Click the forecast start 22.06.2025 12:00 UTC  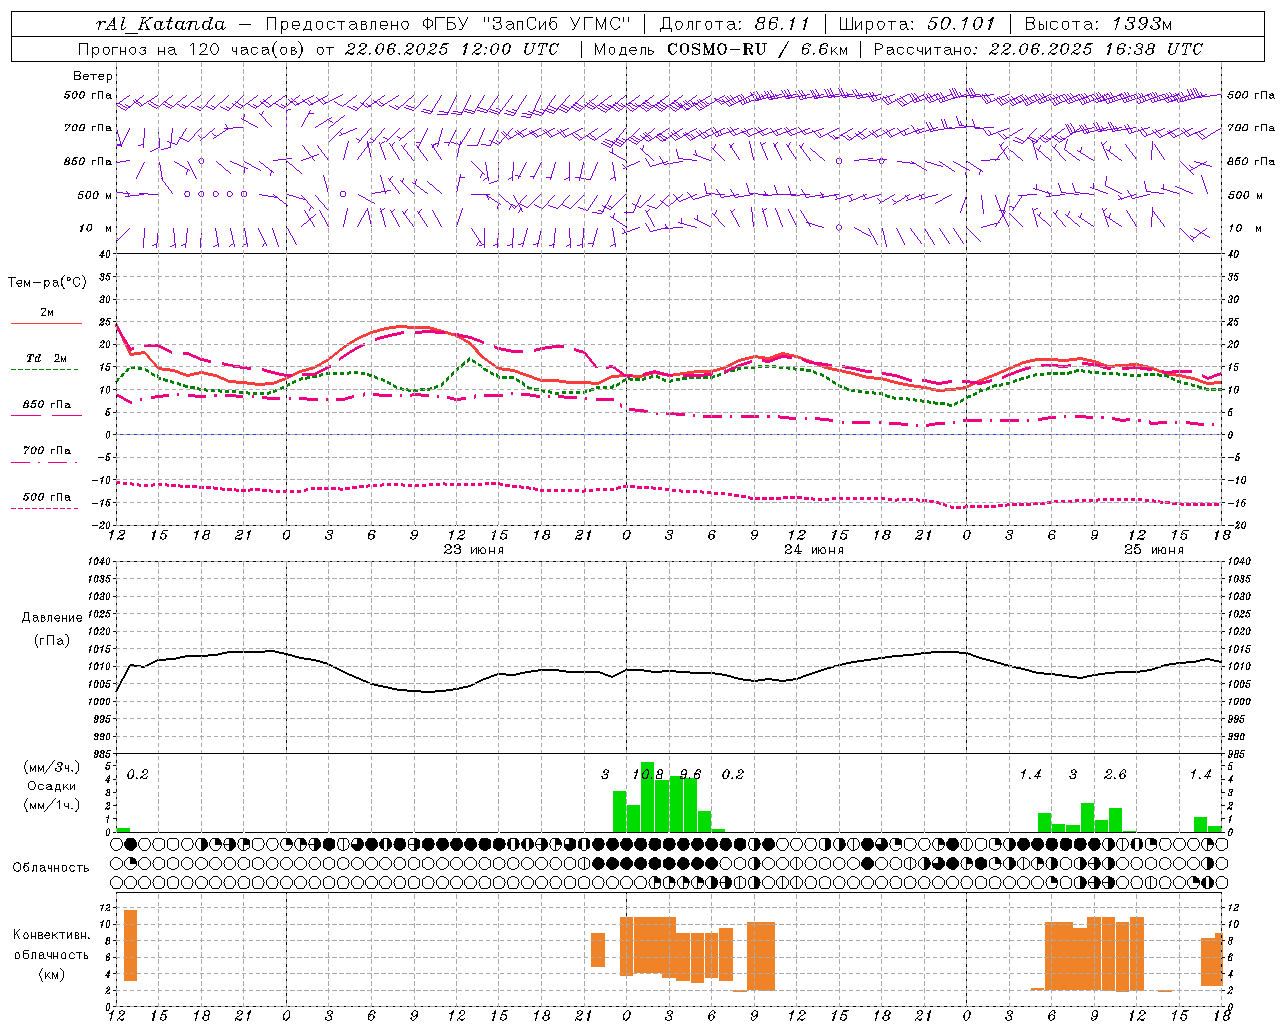click(x=452, y=49)
